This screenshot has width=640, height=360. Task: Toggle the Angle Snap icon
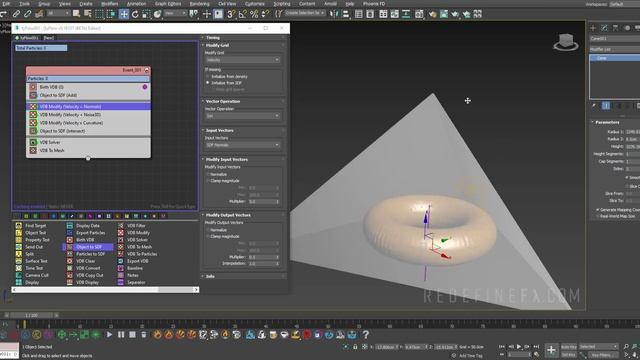[x=243, y=14]
